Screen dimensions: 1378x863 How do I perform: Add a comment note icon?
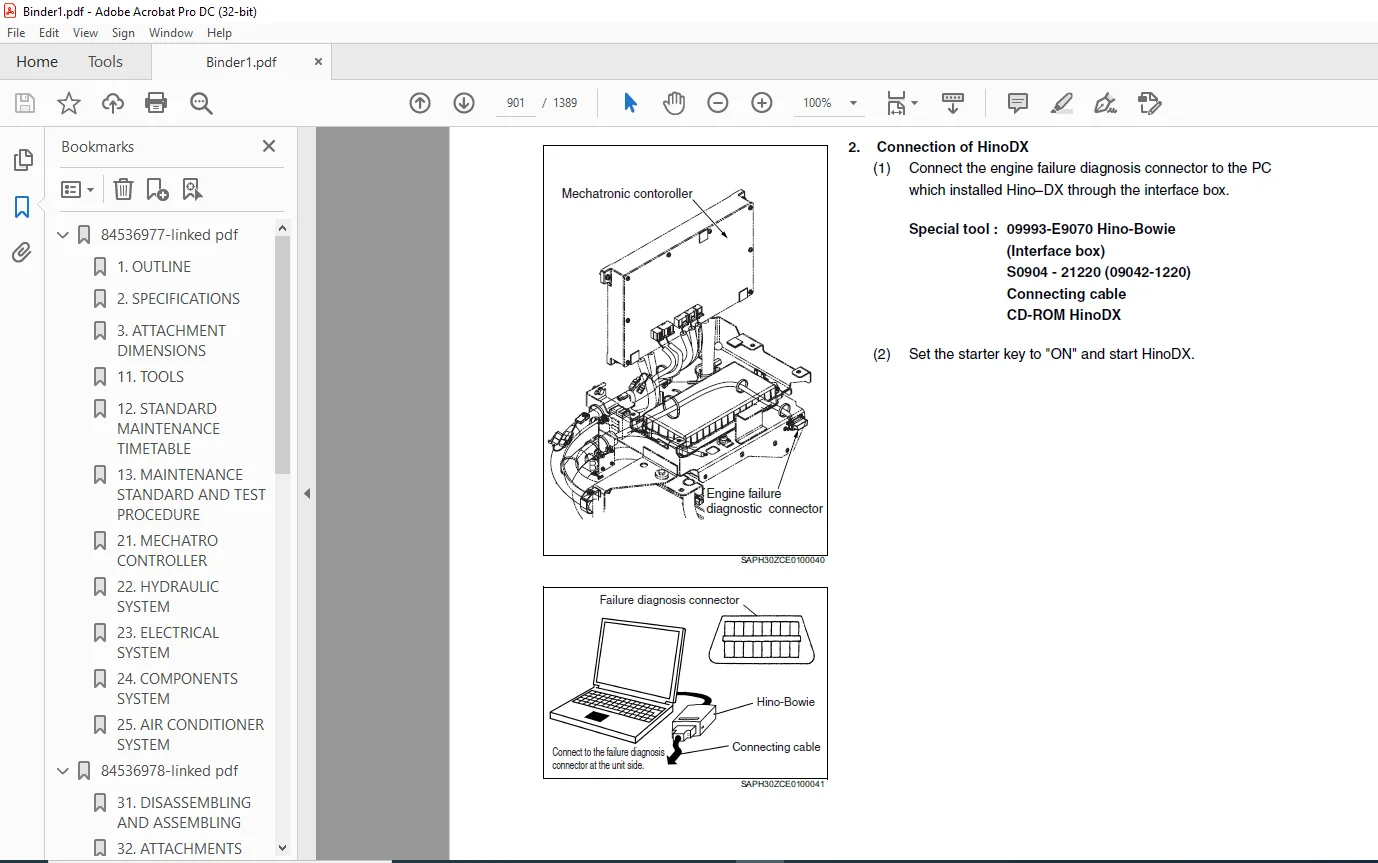click(1018, 103)
